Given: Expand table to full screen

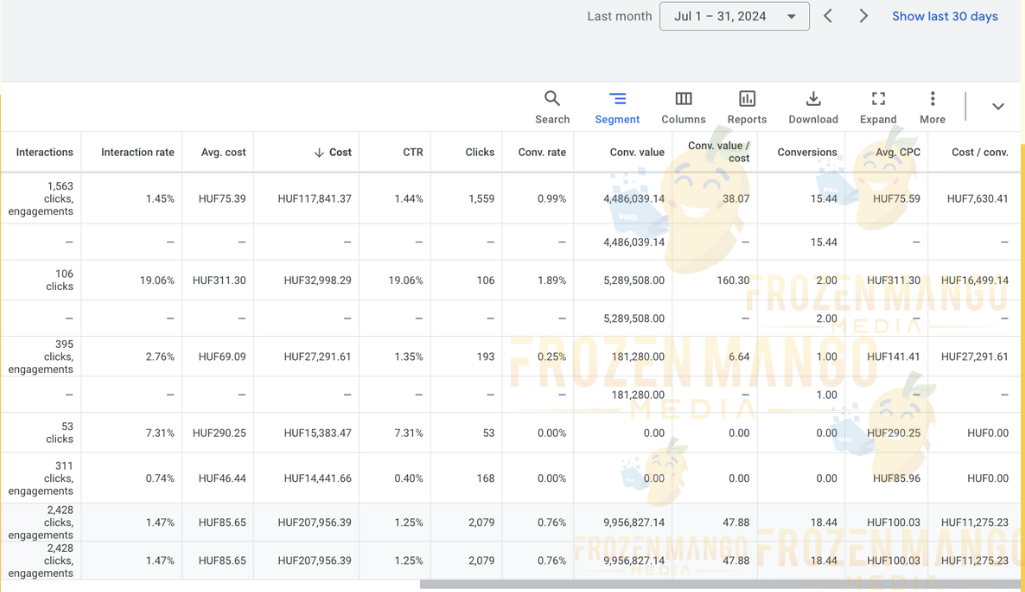Looking at the screenshot, I should coord(878,99).
